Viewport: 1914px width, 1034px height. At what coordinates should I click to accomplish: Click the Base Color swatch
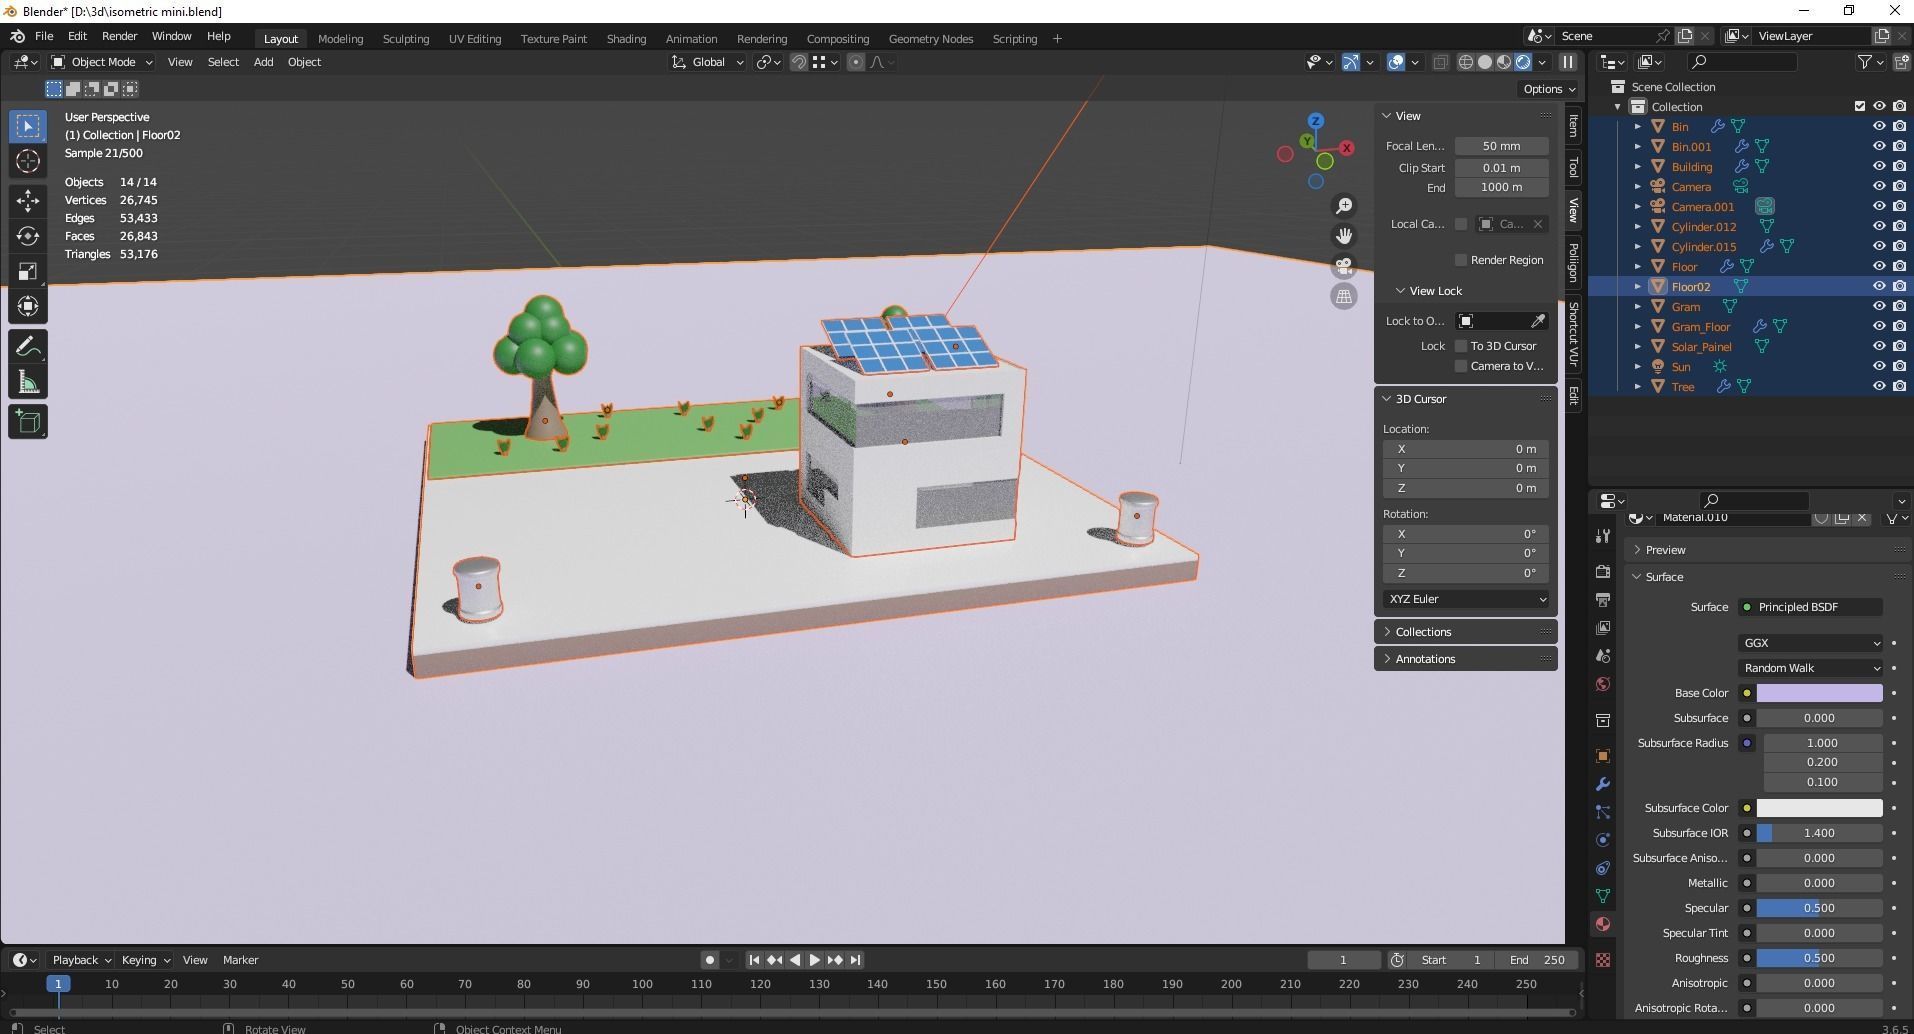(1819, 693)
